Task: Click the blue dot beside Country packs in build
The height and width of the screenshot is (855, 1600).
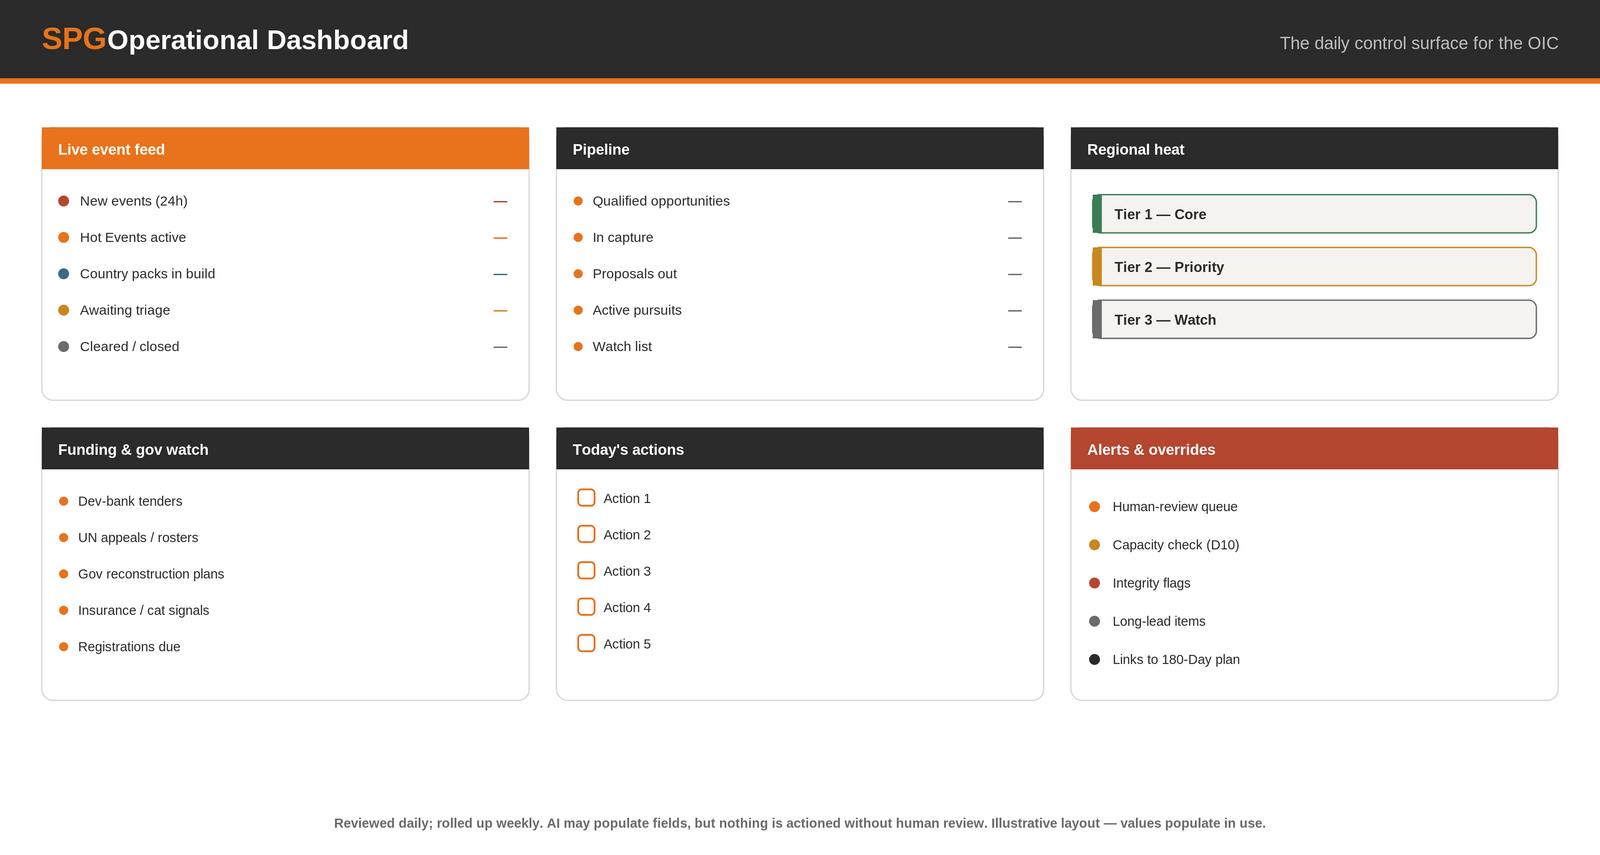Action: 64,274
